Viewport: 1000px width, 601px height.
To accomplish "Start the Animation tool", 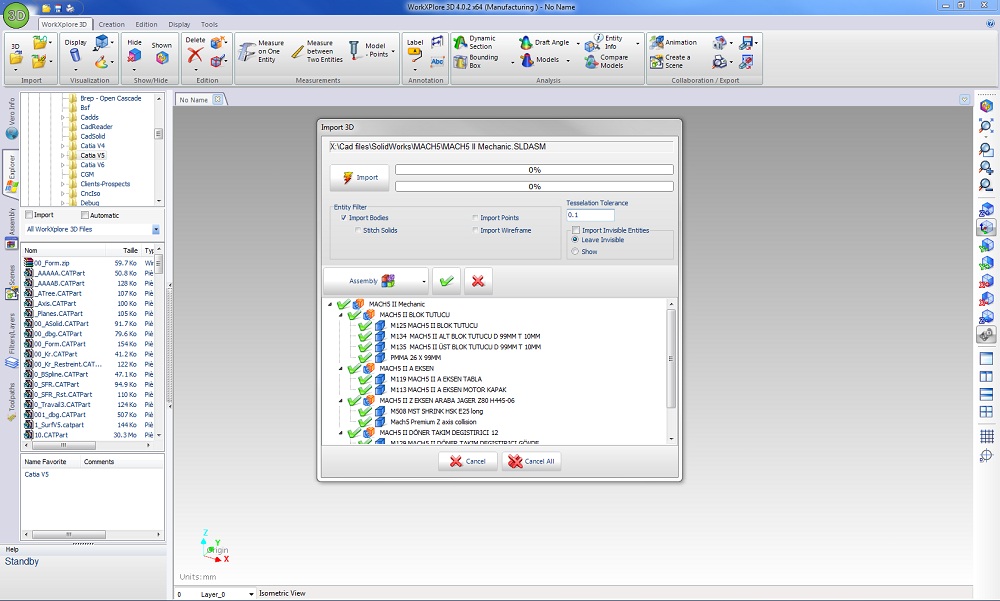I will tap(673, 43).
